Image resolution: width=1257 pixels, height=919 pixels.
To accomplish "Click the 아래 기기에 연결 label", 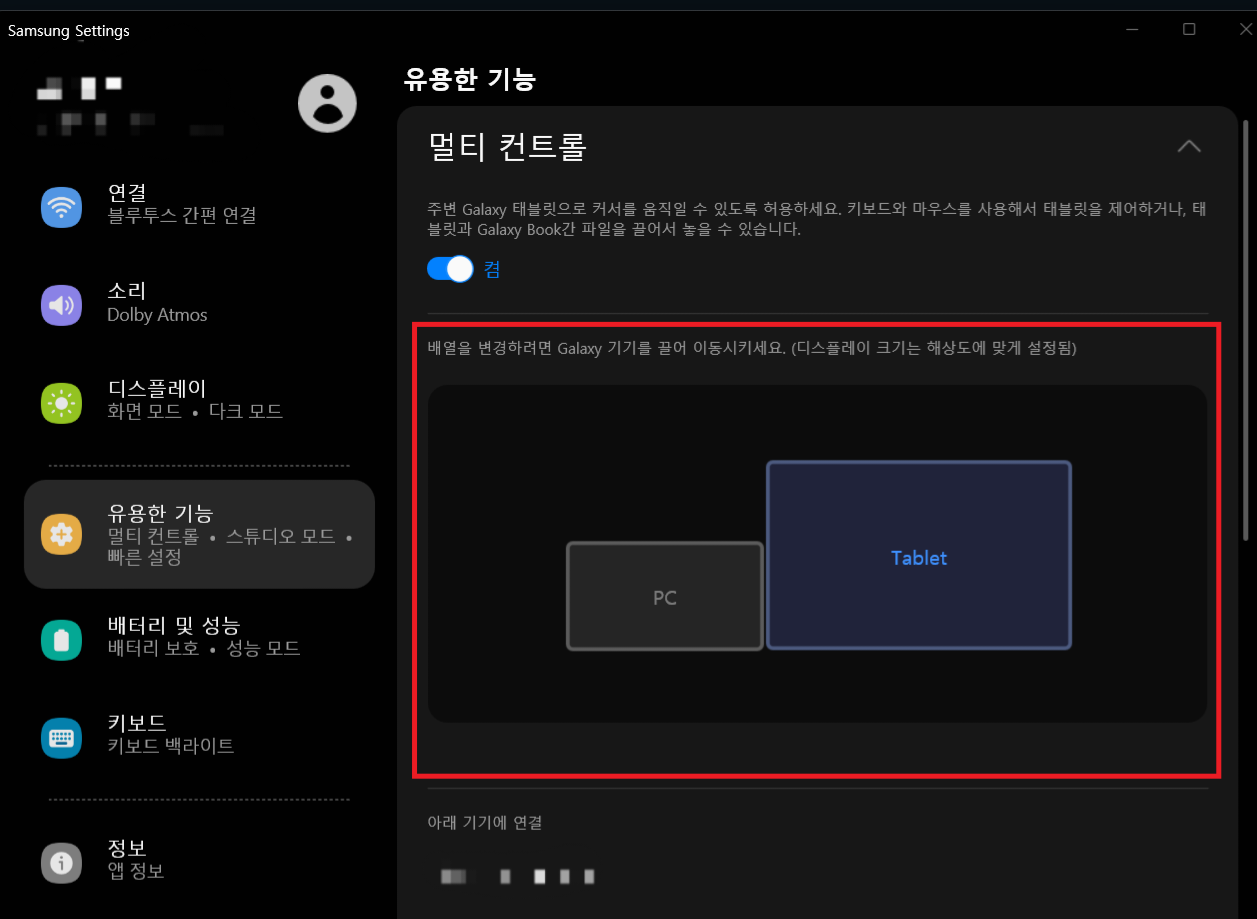I will 485,823.
